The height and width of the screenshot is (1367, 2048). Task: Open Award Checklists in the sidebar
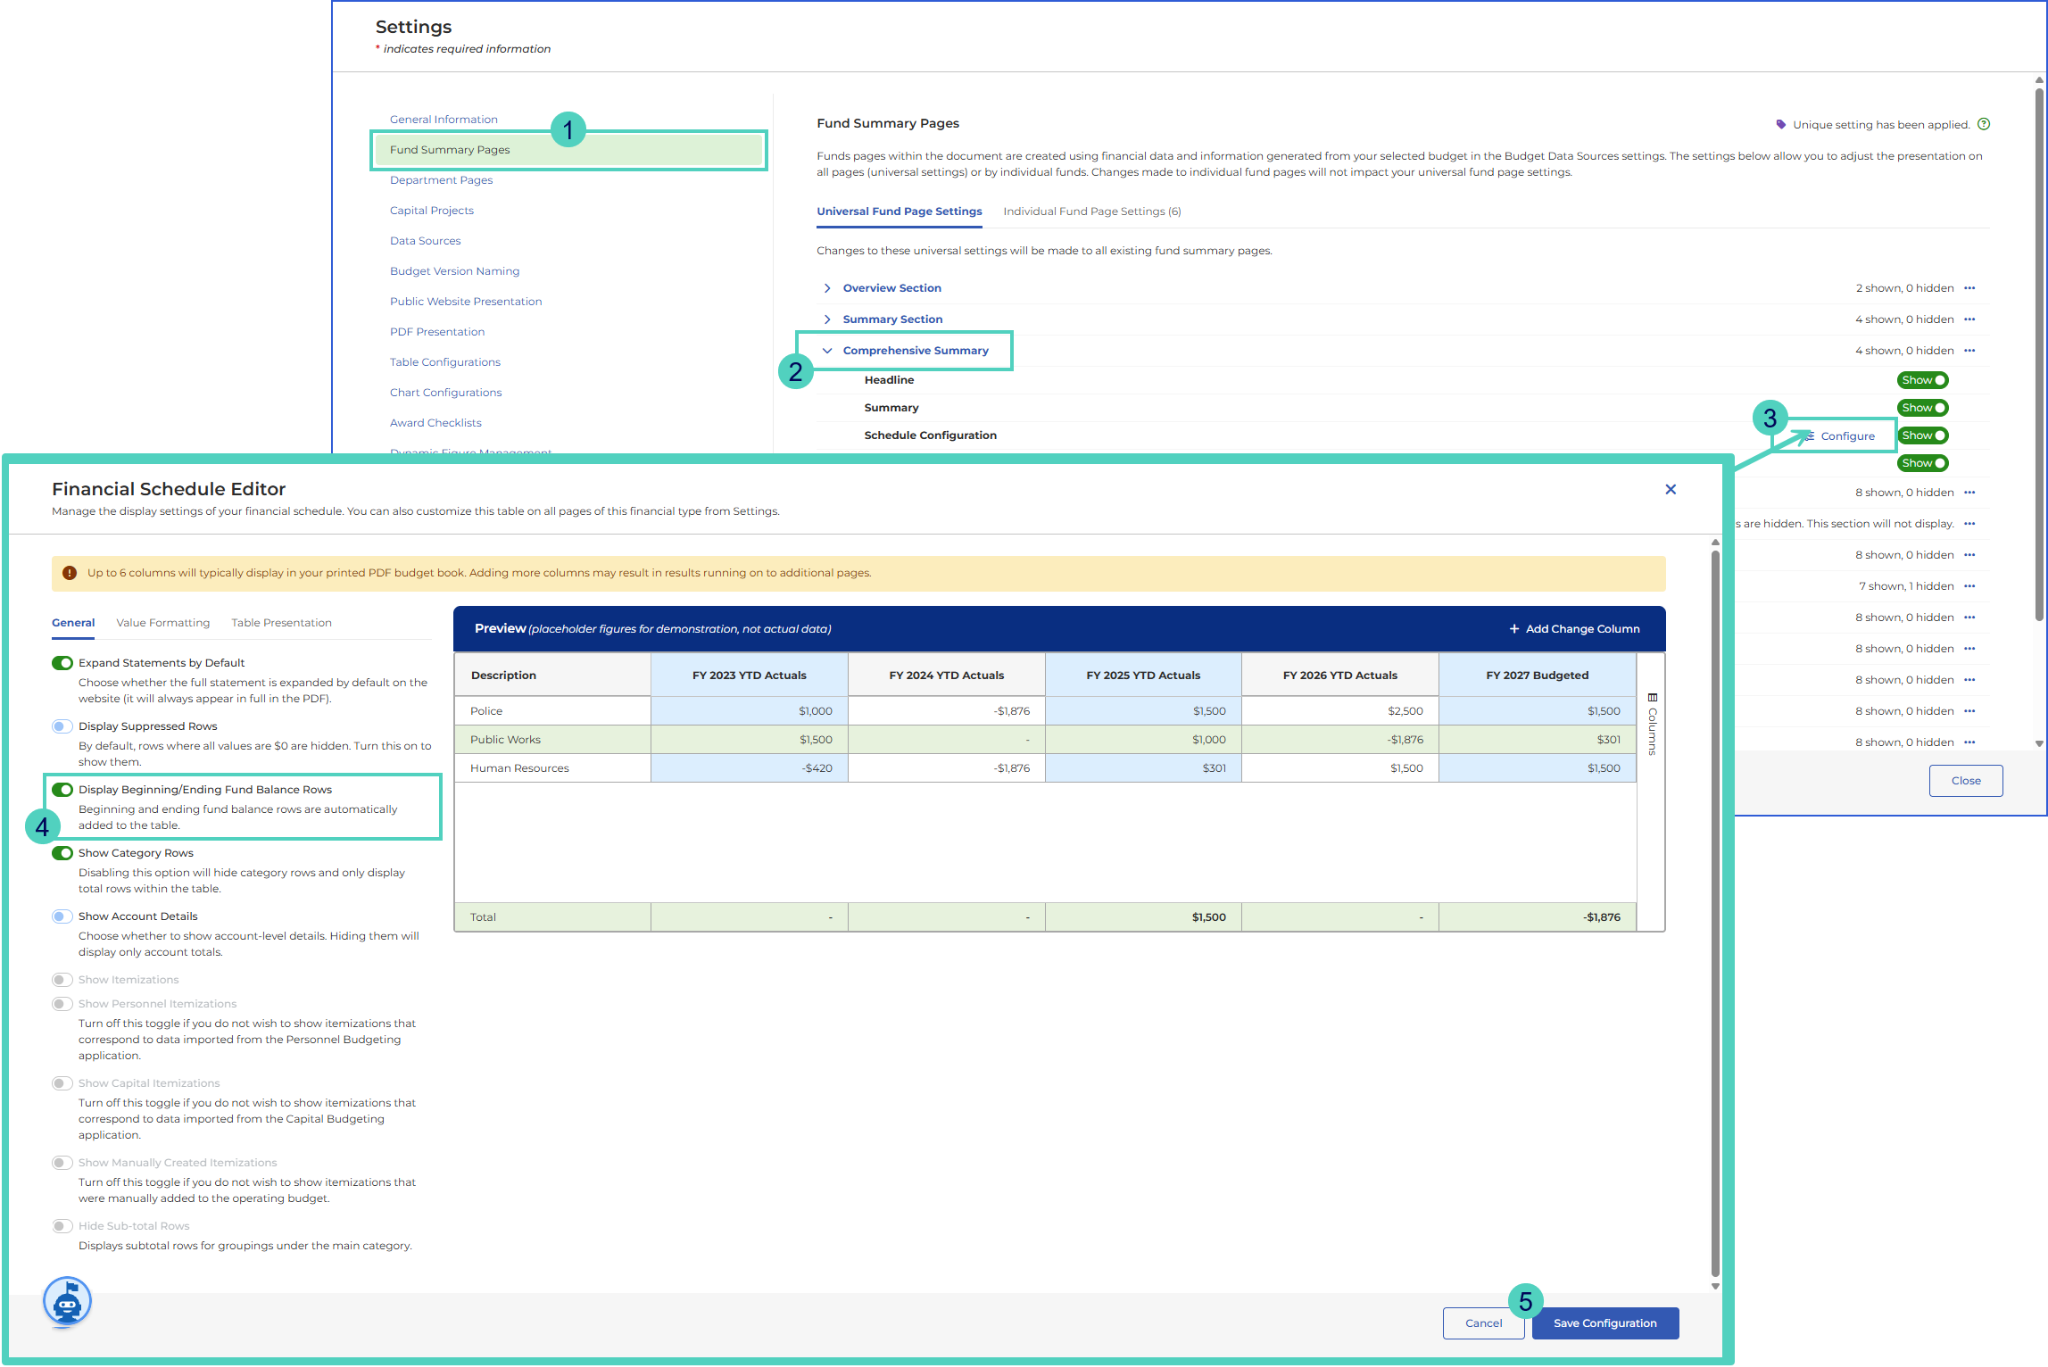coord(435,423)
